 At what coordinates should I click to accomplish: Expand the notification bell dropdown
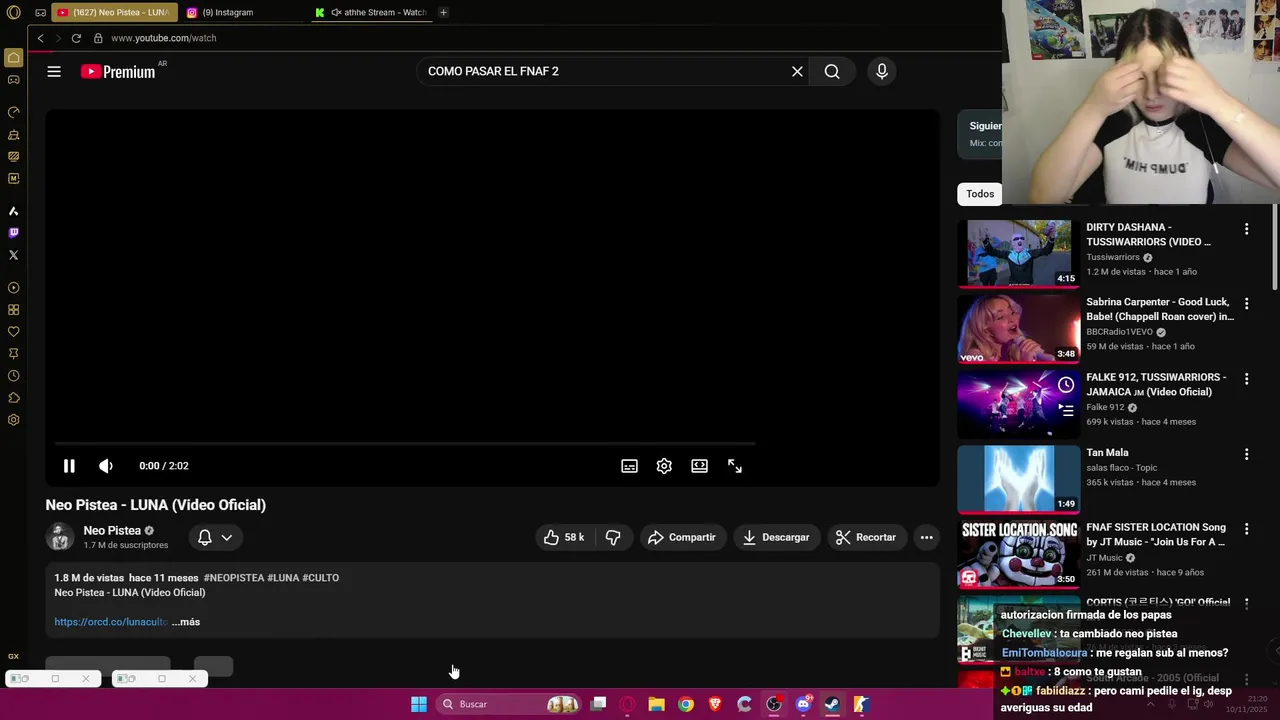point(215,537)
